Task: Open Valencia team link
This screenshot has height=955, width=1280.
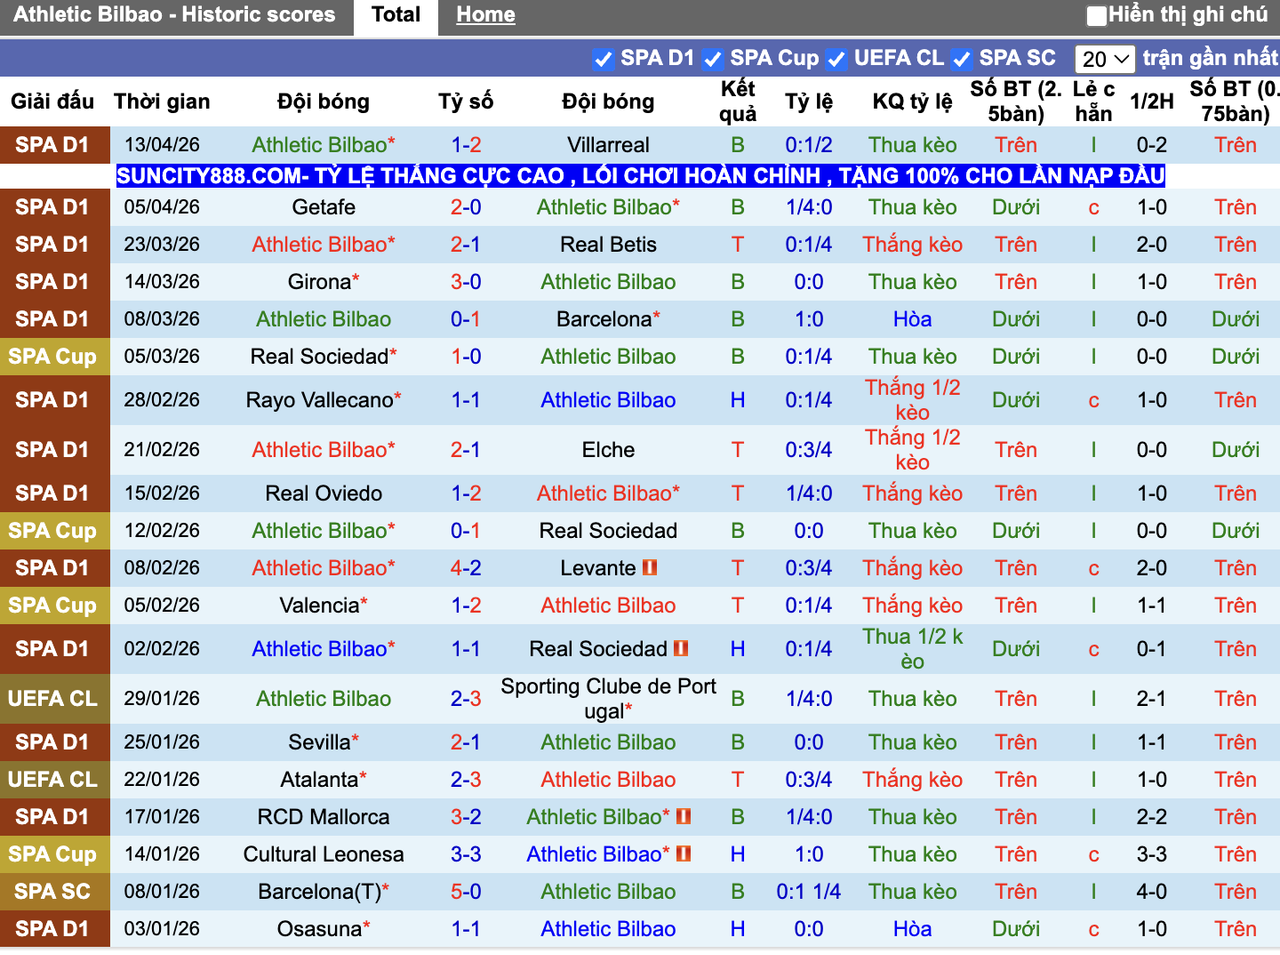Action: tap(319, 605)
